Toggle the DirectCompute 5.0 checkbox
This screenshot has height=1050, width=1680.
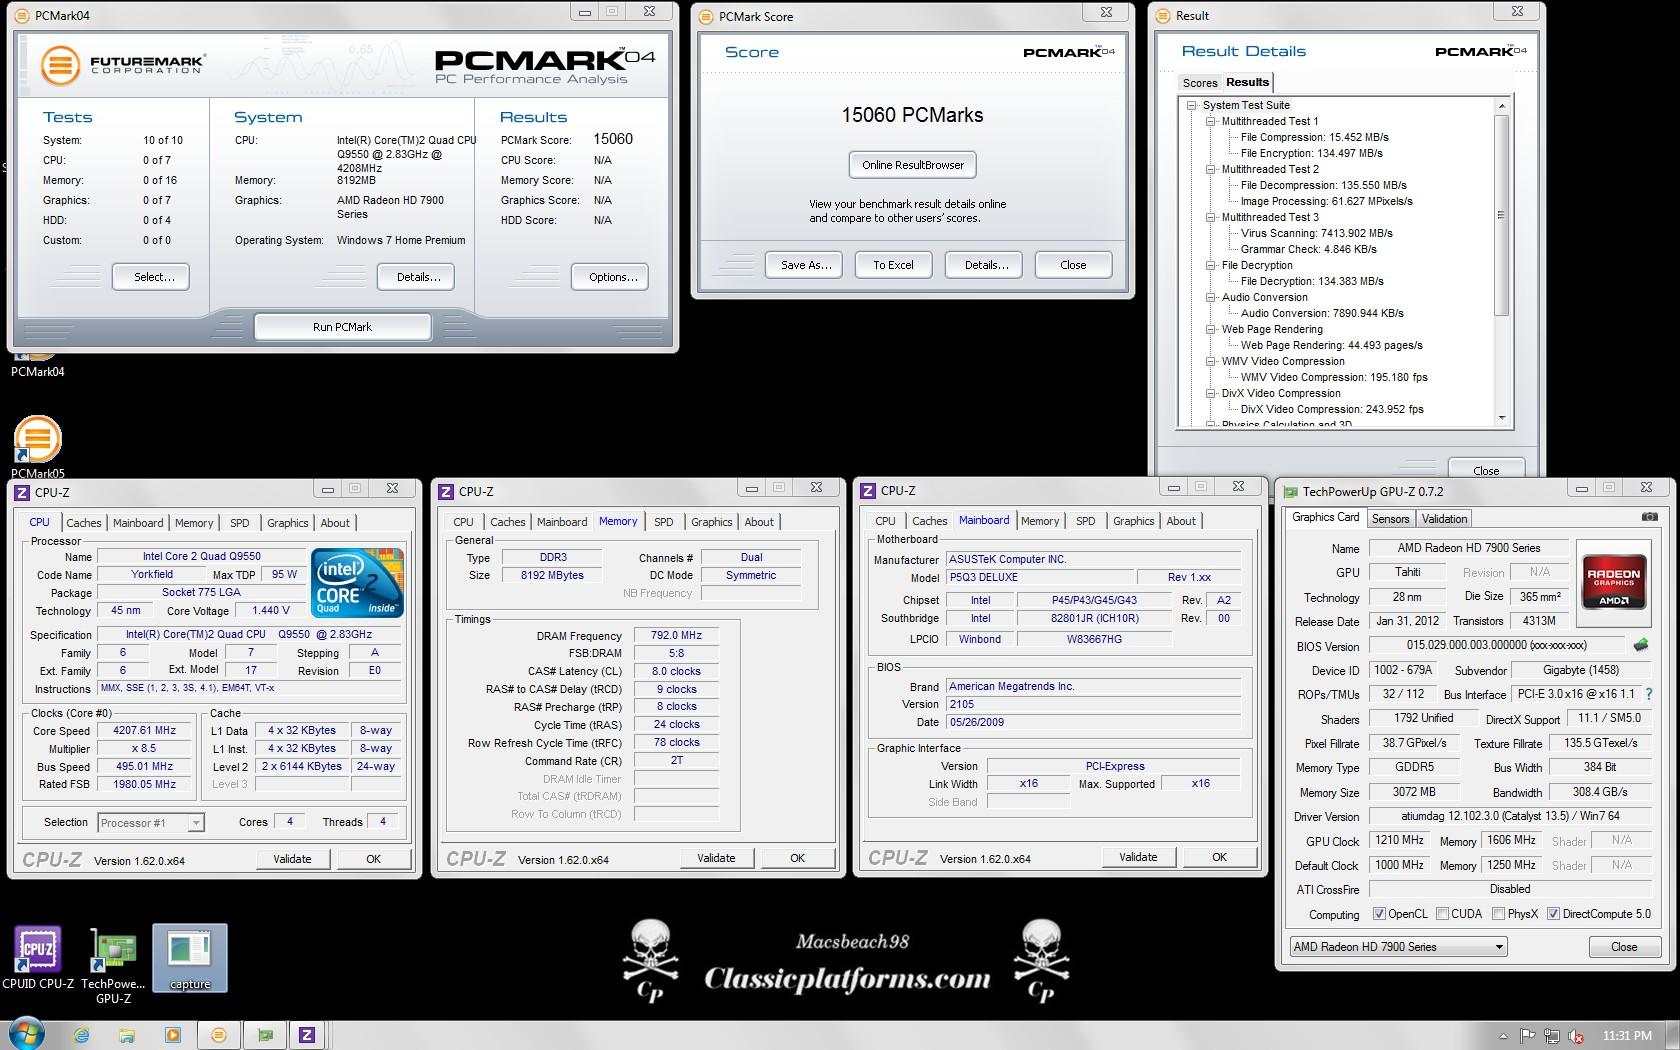click(x=1553, y=913)
